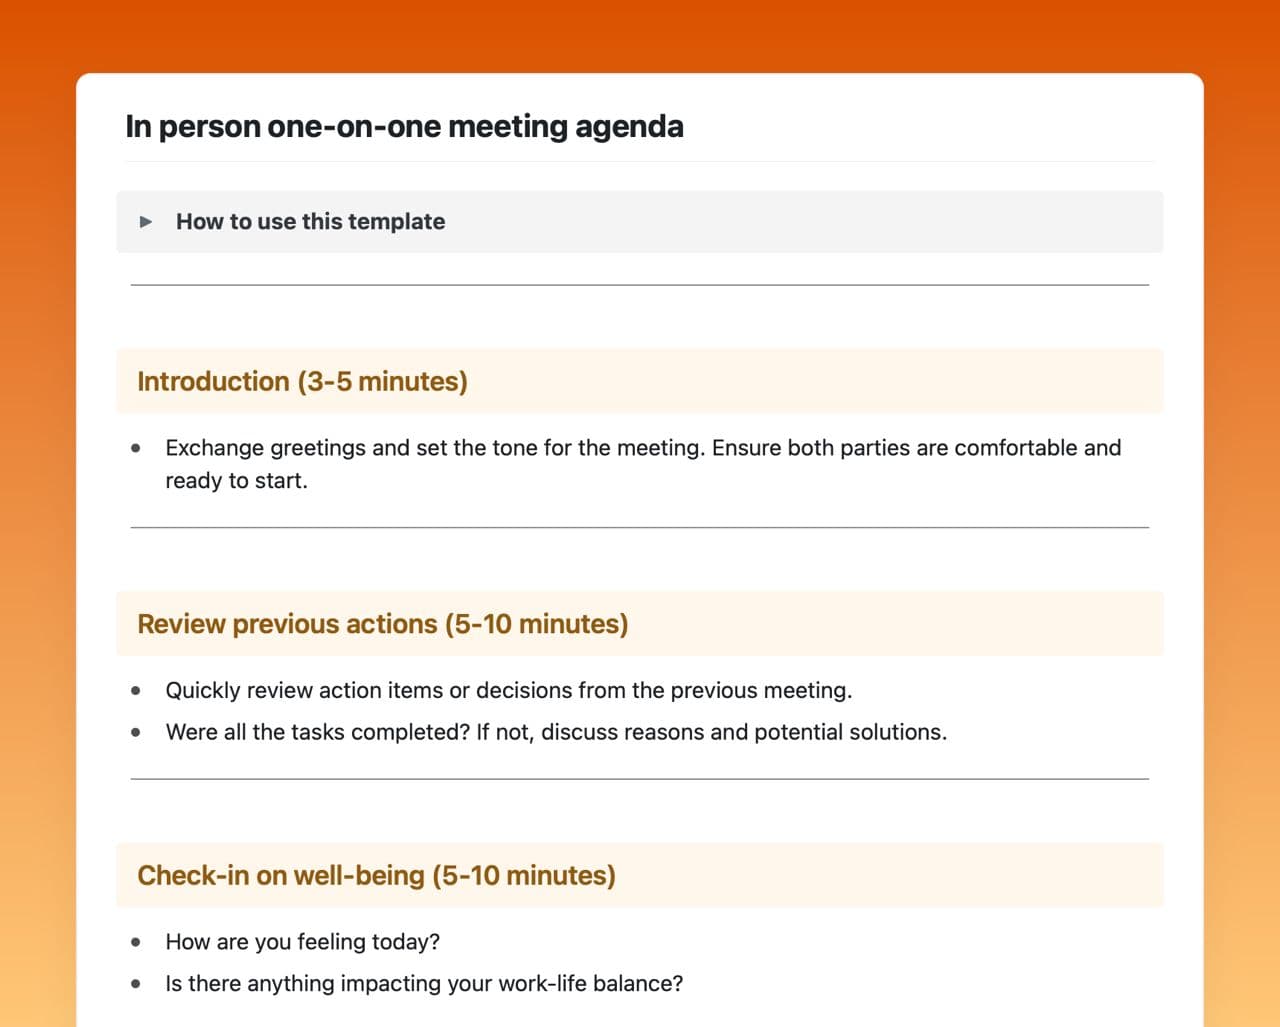Select the divider above the Introduction section
Viewport: 1280px width, 1027px height.
pos(640,285)
